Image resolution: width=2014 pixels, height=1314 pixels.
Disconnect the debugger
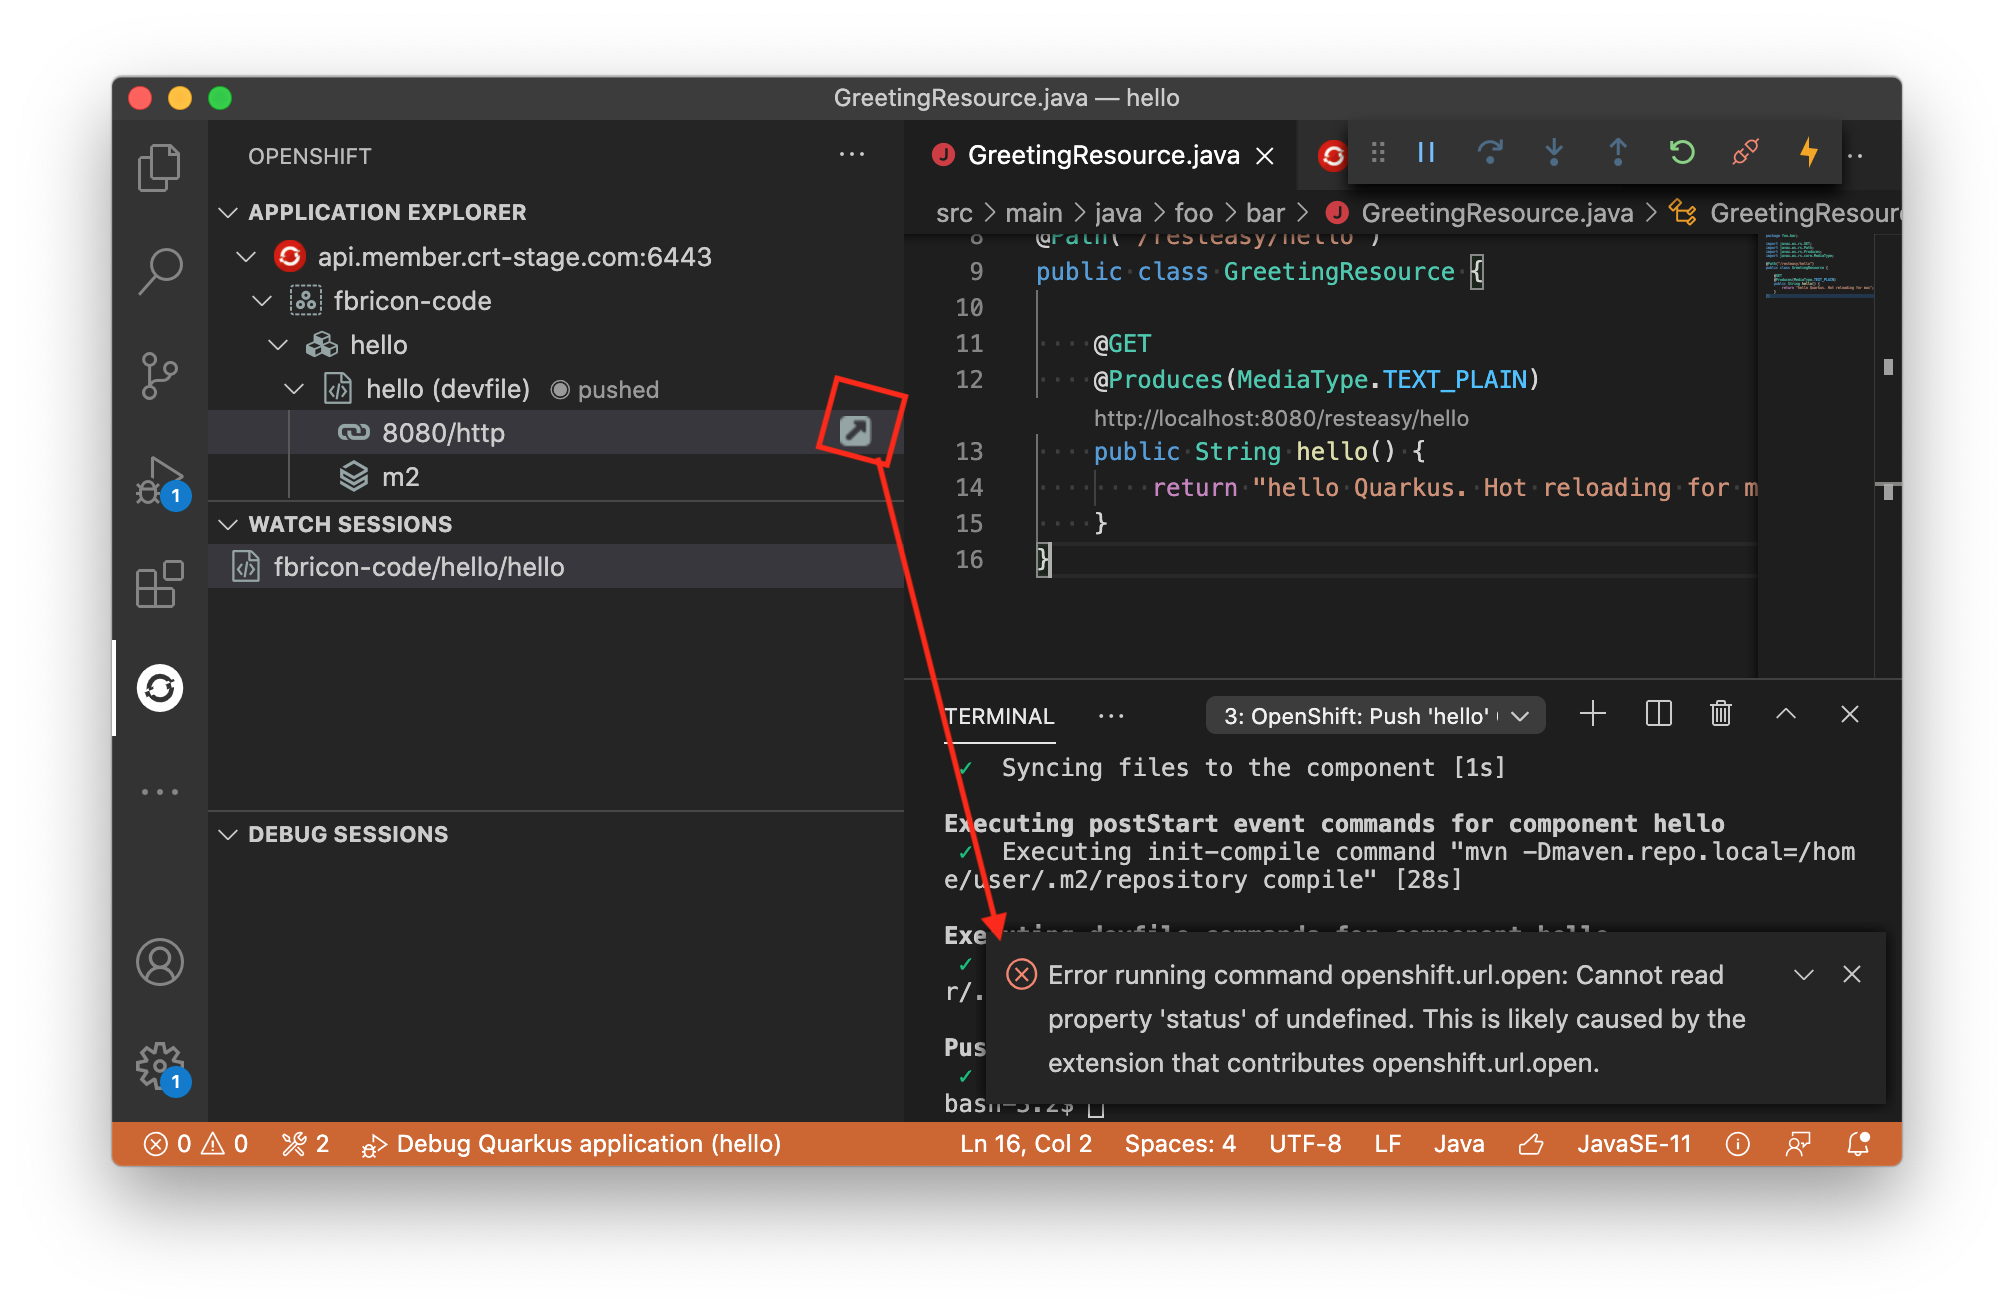(x=1744, y=153)
